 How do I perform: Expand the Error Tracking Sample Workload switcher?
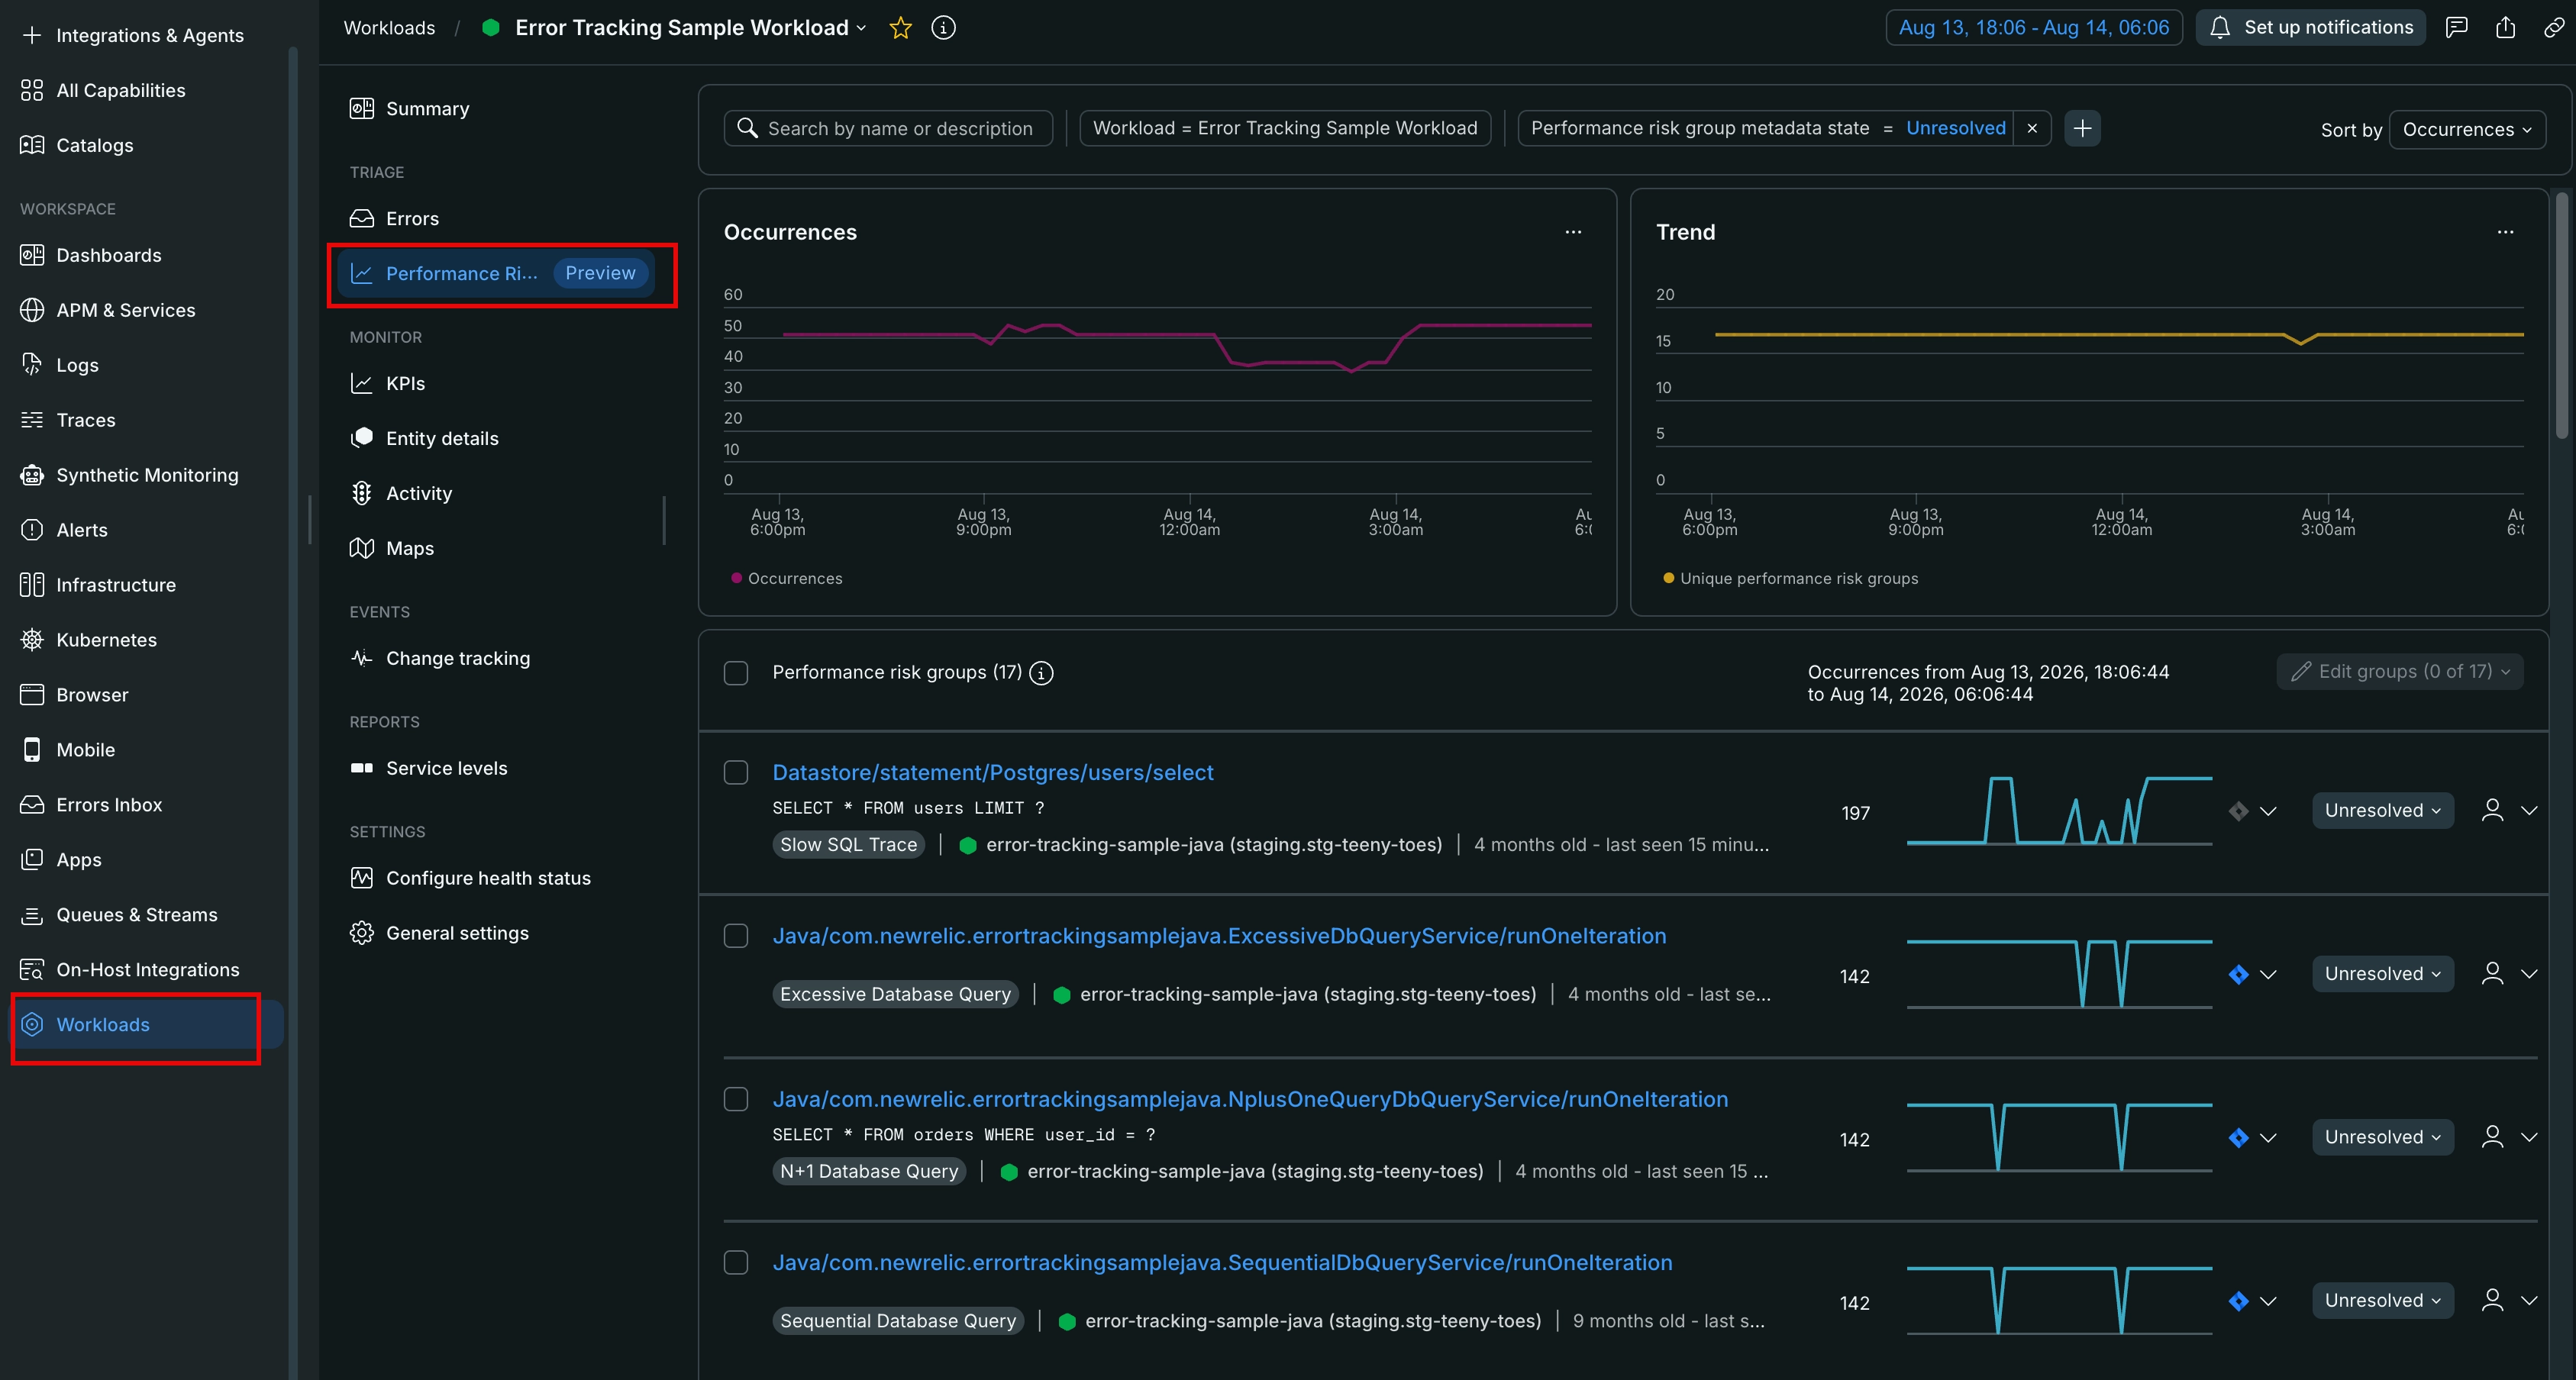[x=860, y=28]
